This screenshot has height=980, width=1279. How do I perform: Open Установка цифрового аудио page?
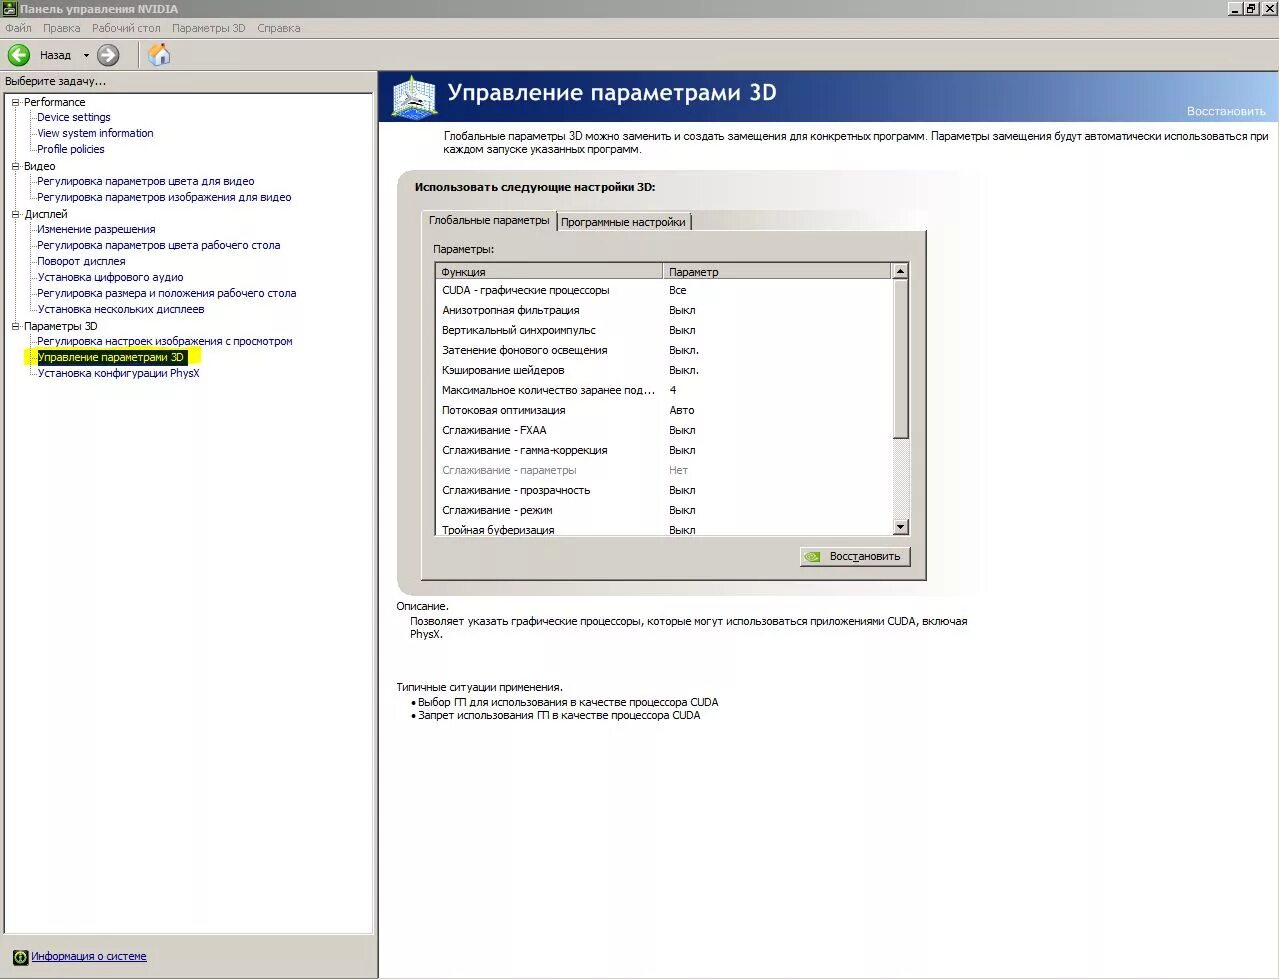click(110, 277)
